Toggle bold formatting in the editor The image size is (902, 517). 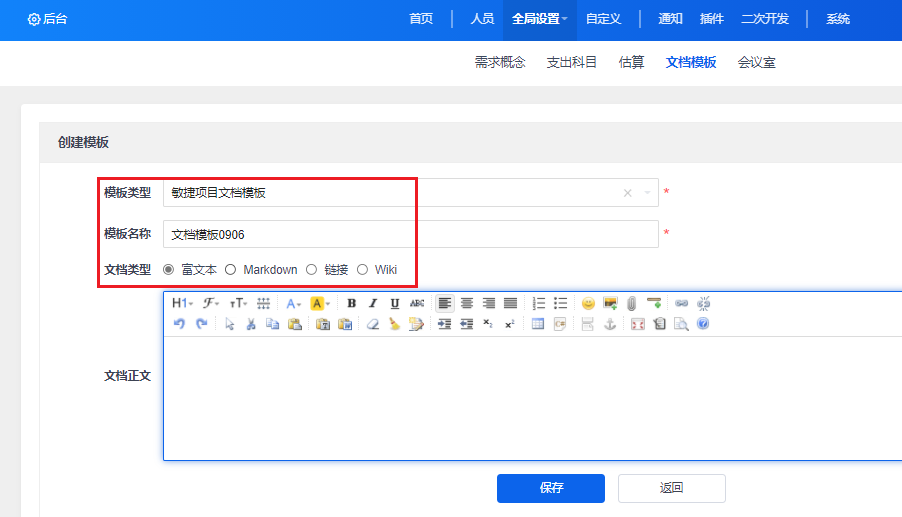point(351,303)
